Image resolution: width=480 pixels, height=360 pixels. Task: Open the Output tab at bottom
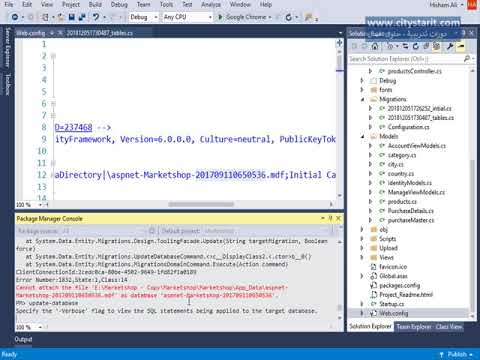[x=23, y=339]
